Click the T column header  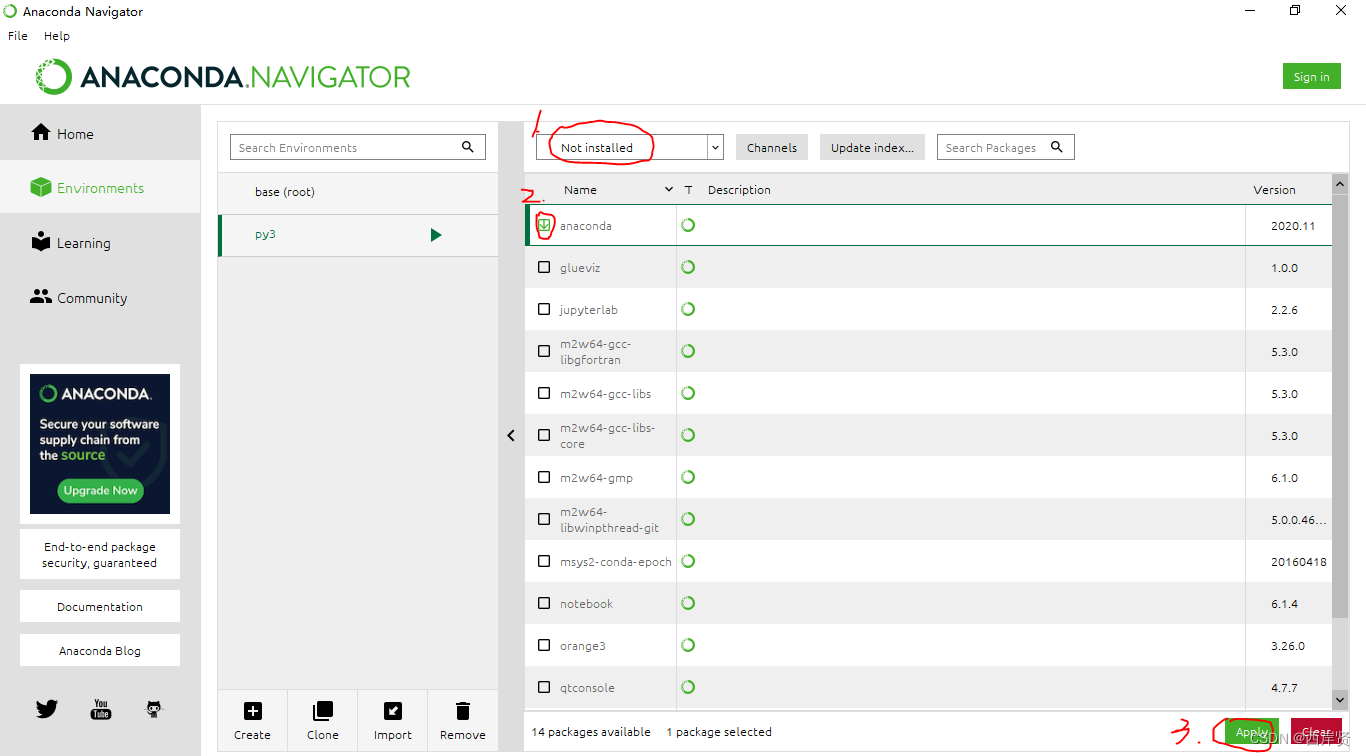(688, 189)
